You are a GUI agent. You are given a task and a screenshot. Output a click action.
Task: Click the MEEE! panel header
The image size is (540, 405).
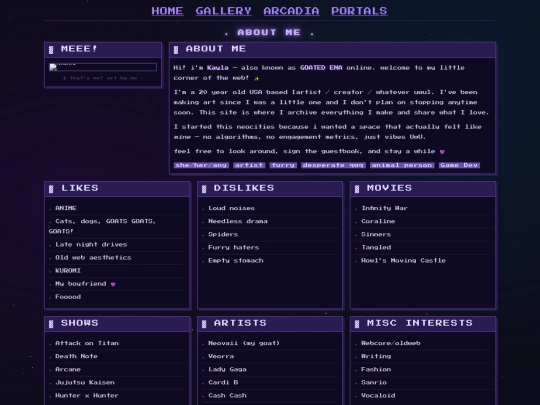[x=103, y=50]
